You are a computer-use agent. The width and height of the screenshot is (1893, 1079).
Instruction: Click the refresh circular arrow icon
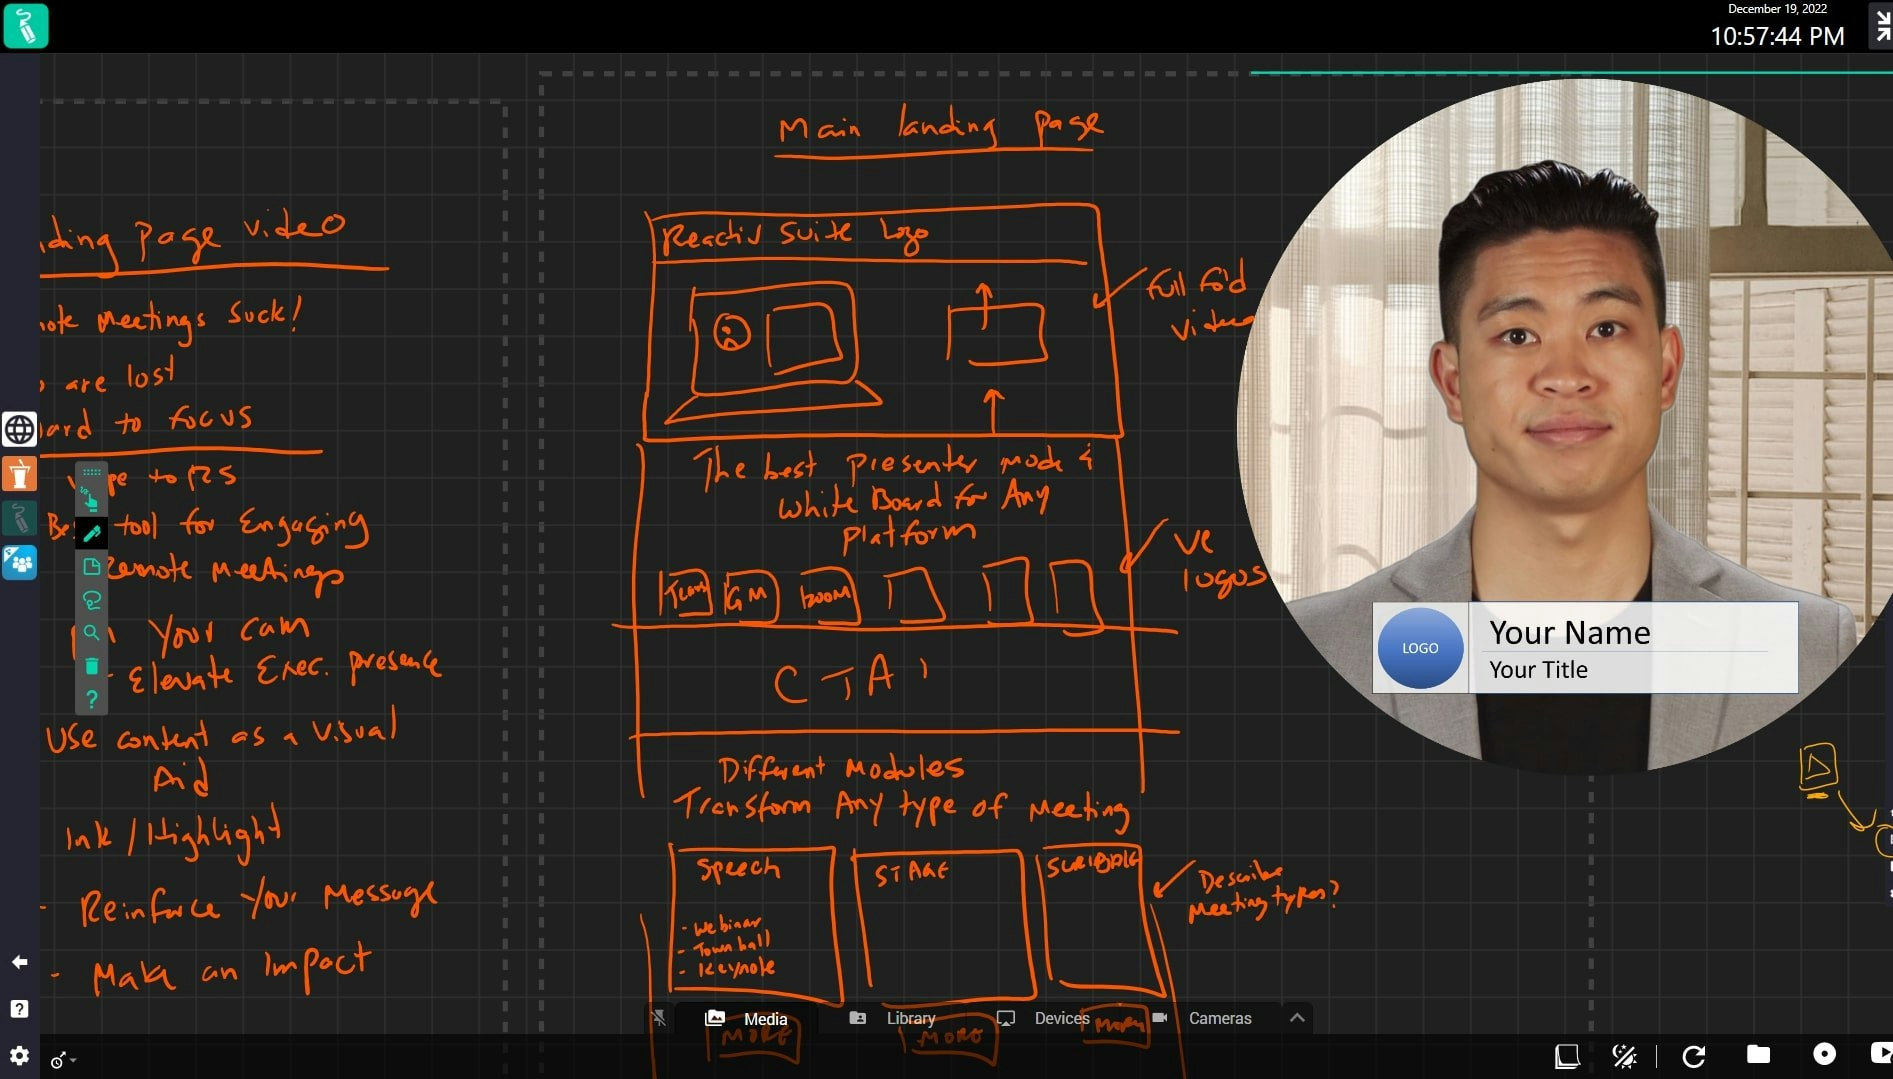pos(1693,1056)
